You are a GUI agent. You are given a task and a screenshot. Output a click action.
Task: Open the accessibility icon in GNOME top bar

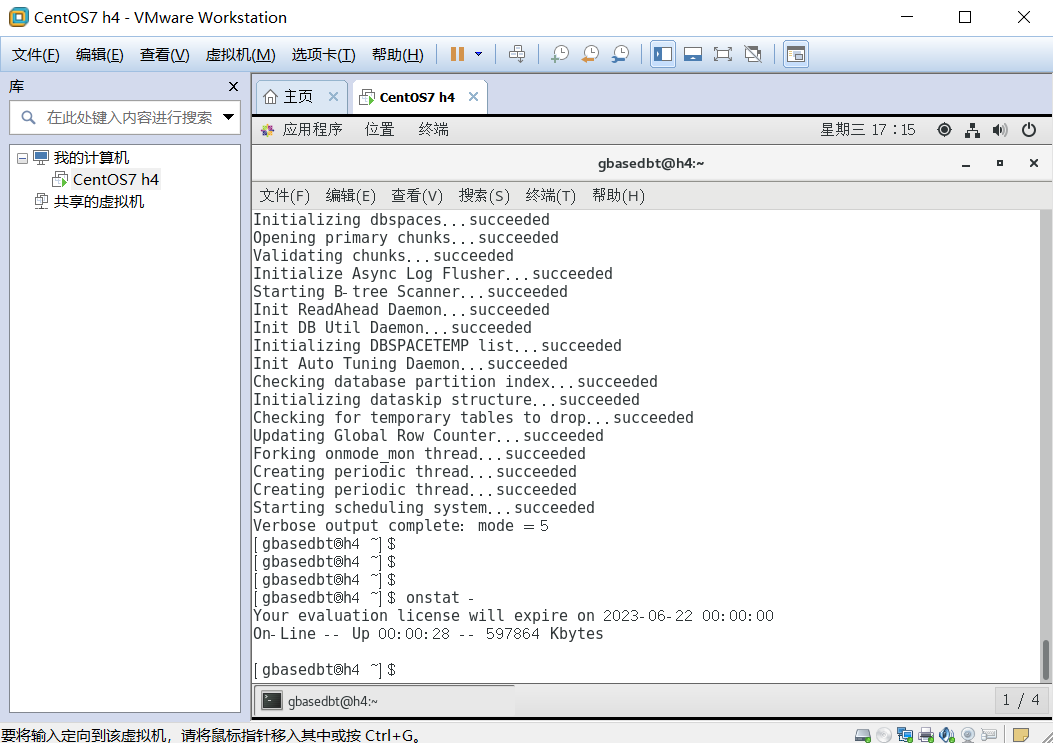tap(944, 130)
